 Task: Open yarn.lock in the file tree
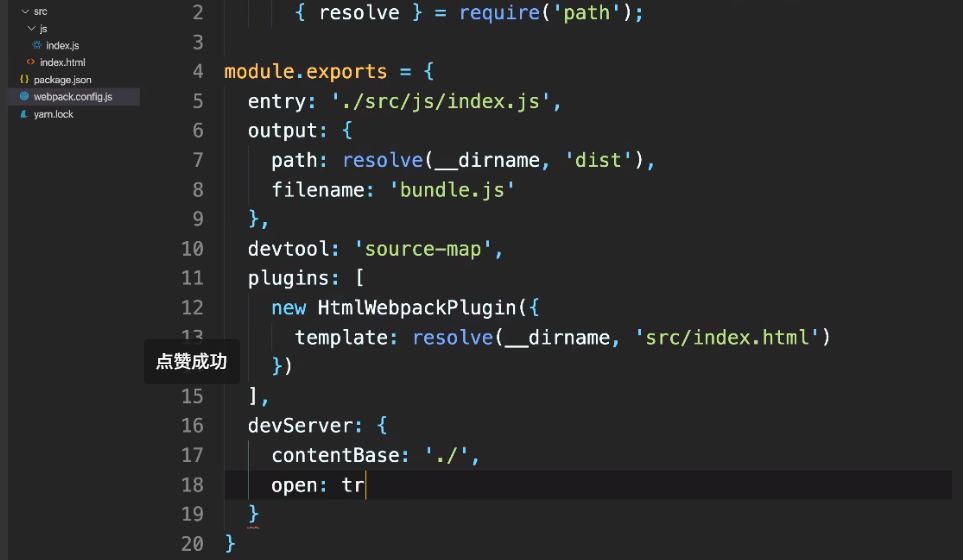(x=53, y=114)
